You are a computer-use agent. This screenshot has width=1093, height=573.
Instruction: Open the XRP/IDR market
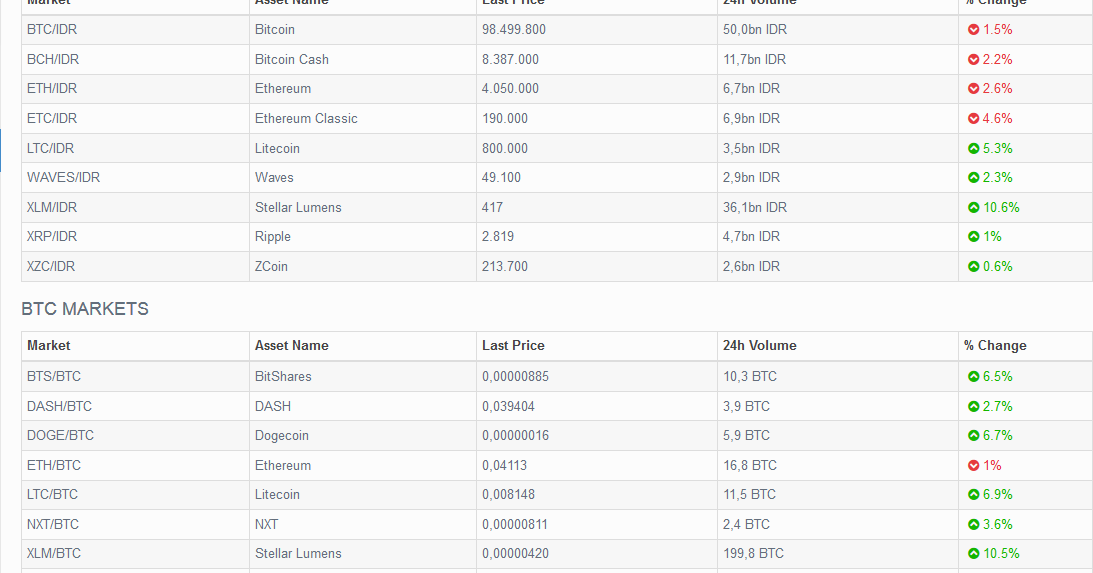[52, 236]
